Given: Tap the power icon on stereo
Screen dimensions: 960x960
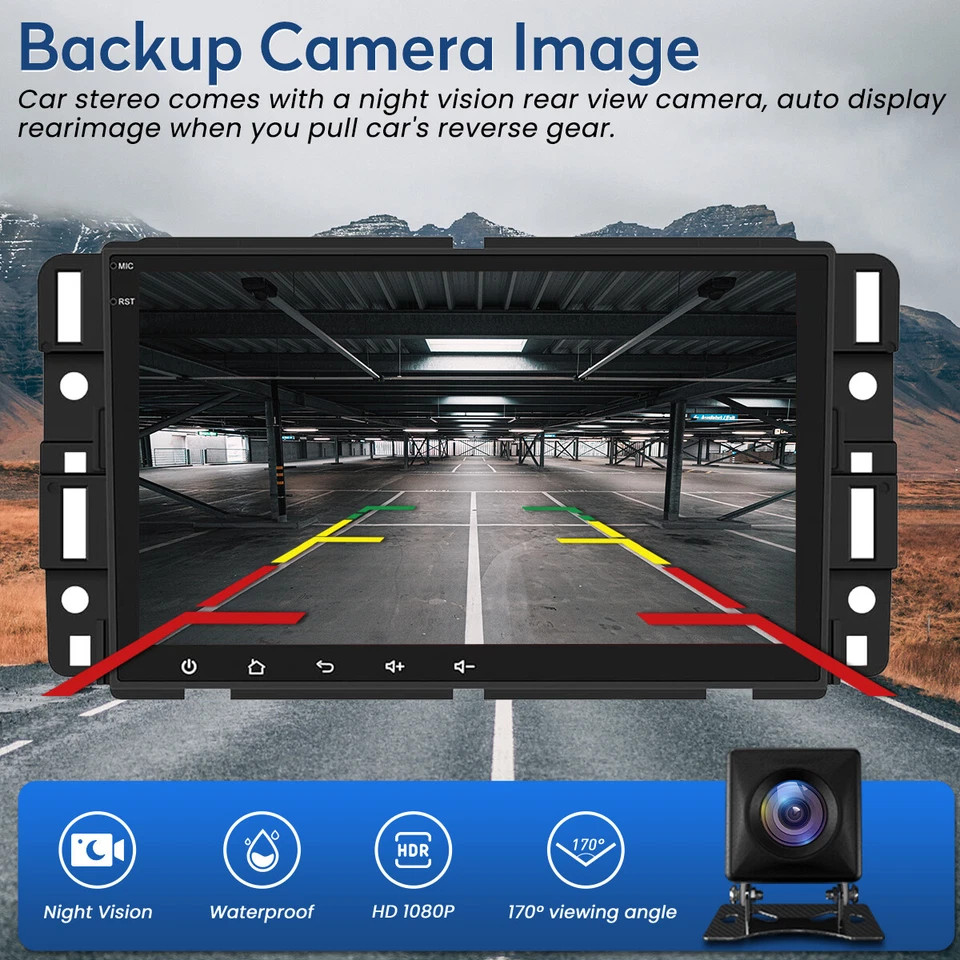Looking at the screenshot, I should [189, 666].
